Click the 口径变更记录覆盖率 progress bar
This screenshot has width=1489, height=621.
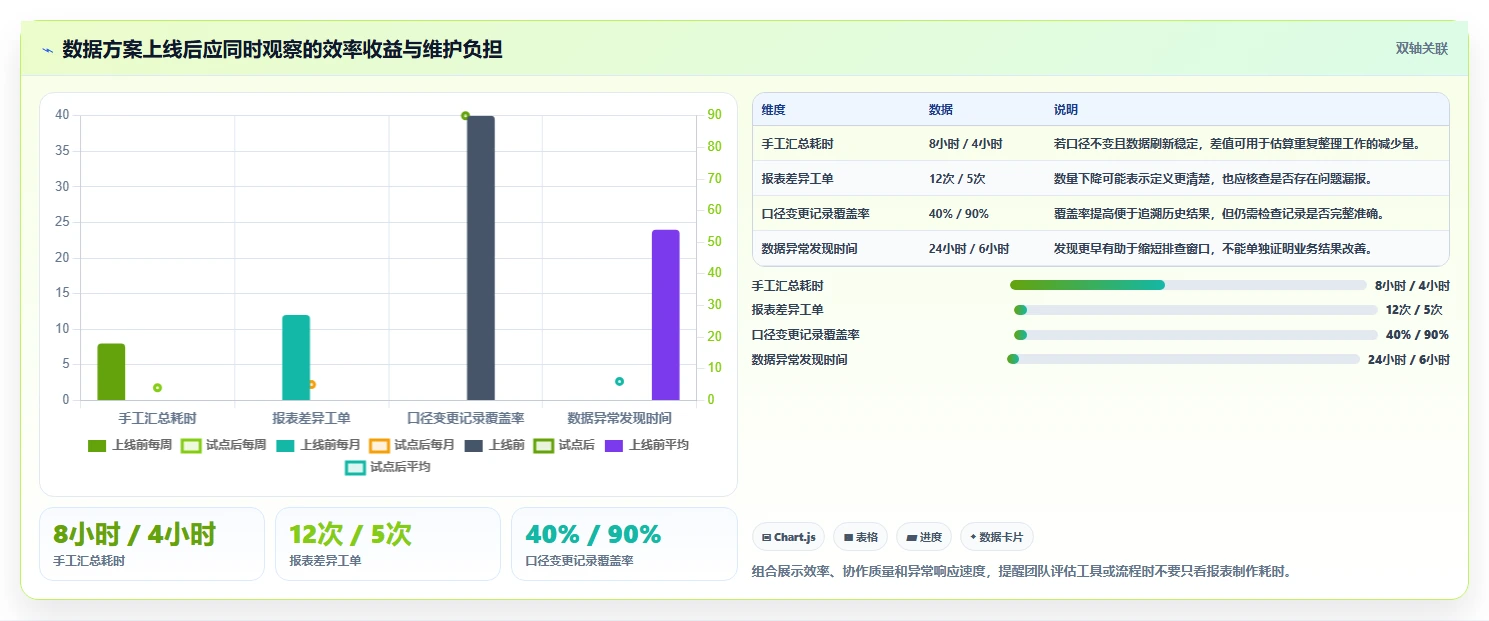(1194, 335)
